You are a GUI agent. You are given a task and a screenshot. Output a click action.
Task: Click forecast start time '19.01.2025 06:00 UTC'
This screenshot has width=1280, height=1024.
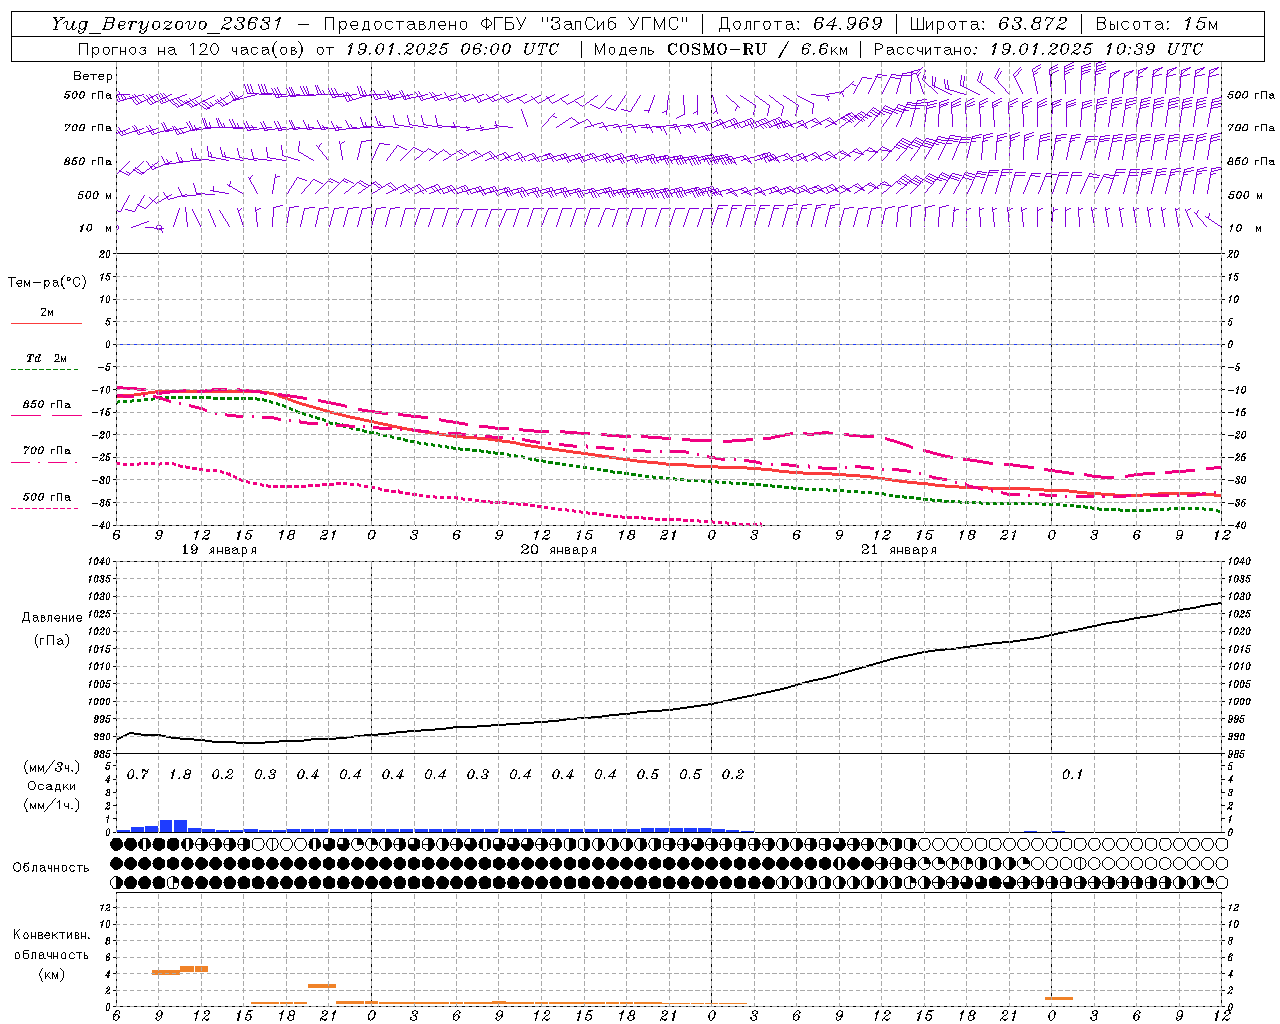[452, 49]
